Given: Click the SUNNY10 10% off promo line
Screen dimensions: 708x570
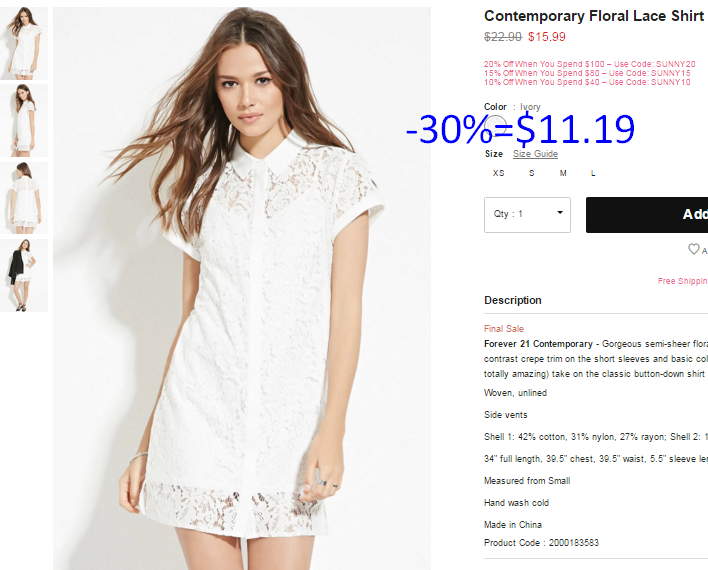Looking at the screenshot, I should coord(587,82).
